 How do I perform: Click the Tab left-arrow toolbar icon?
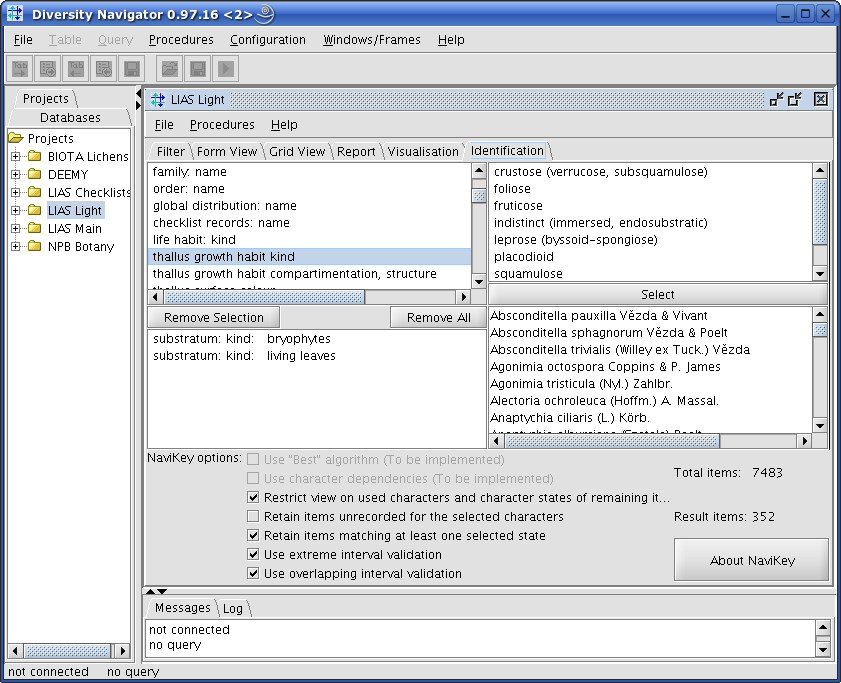[76, 69]
